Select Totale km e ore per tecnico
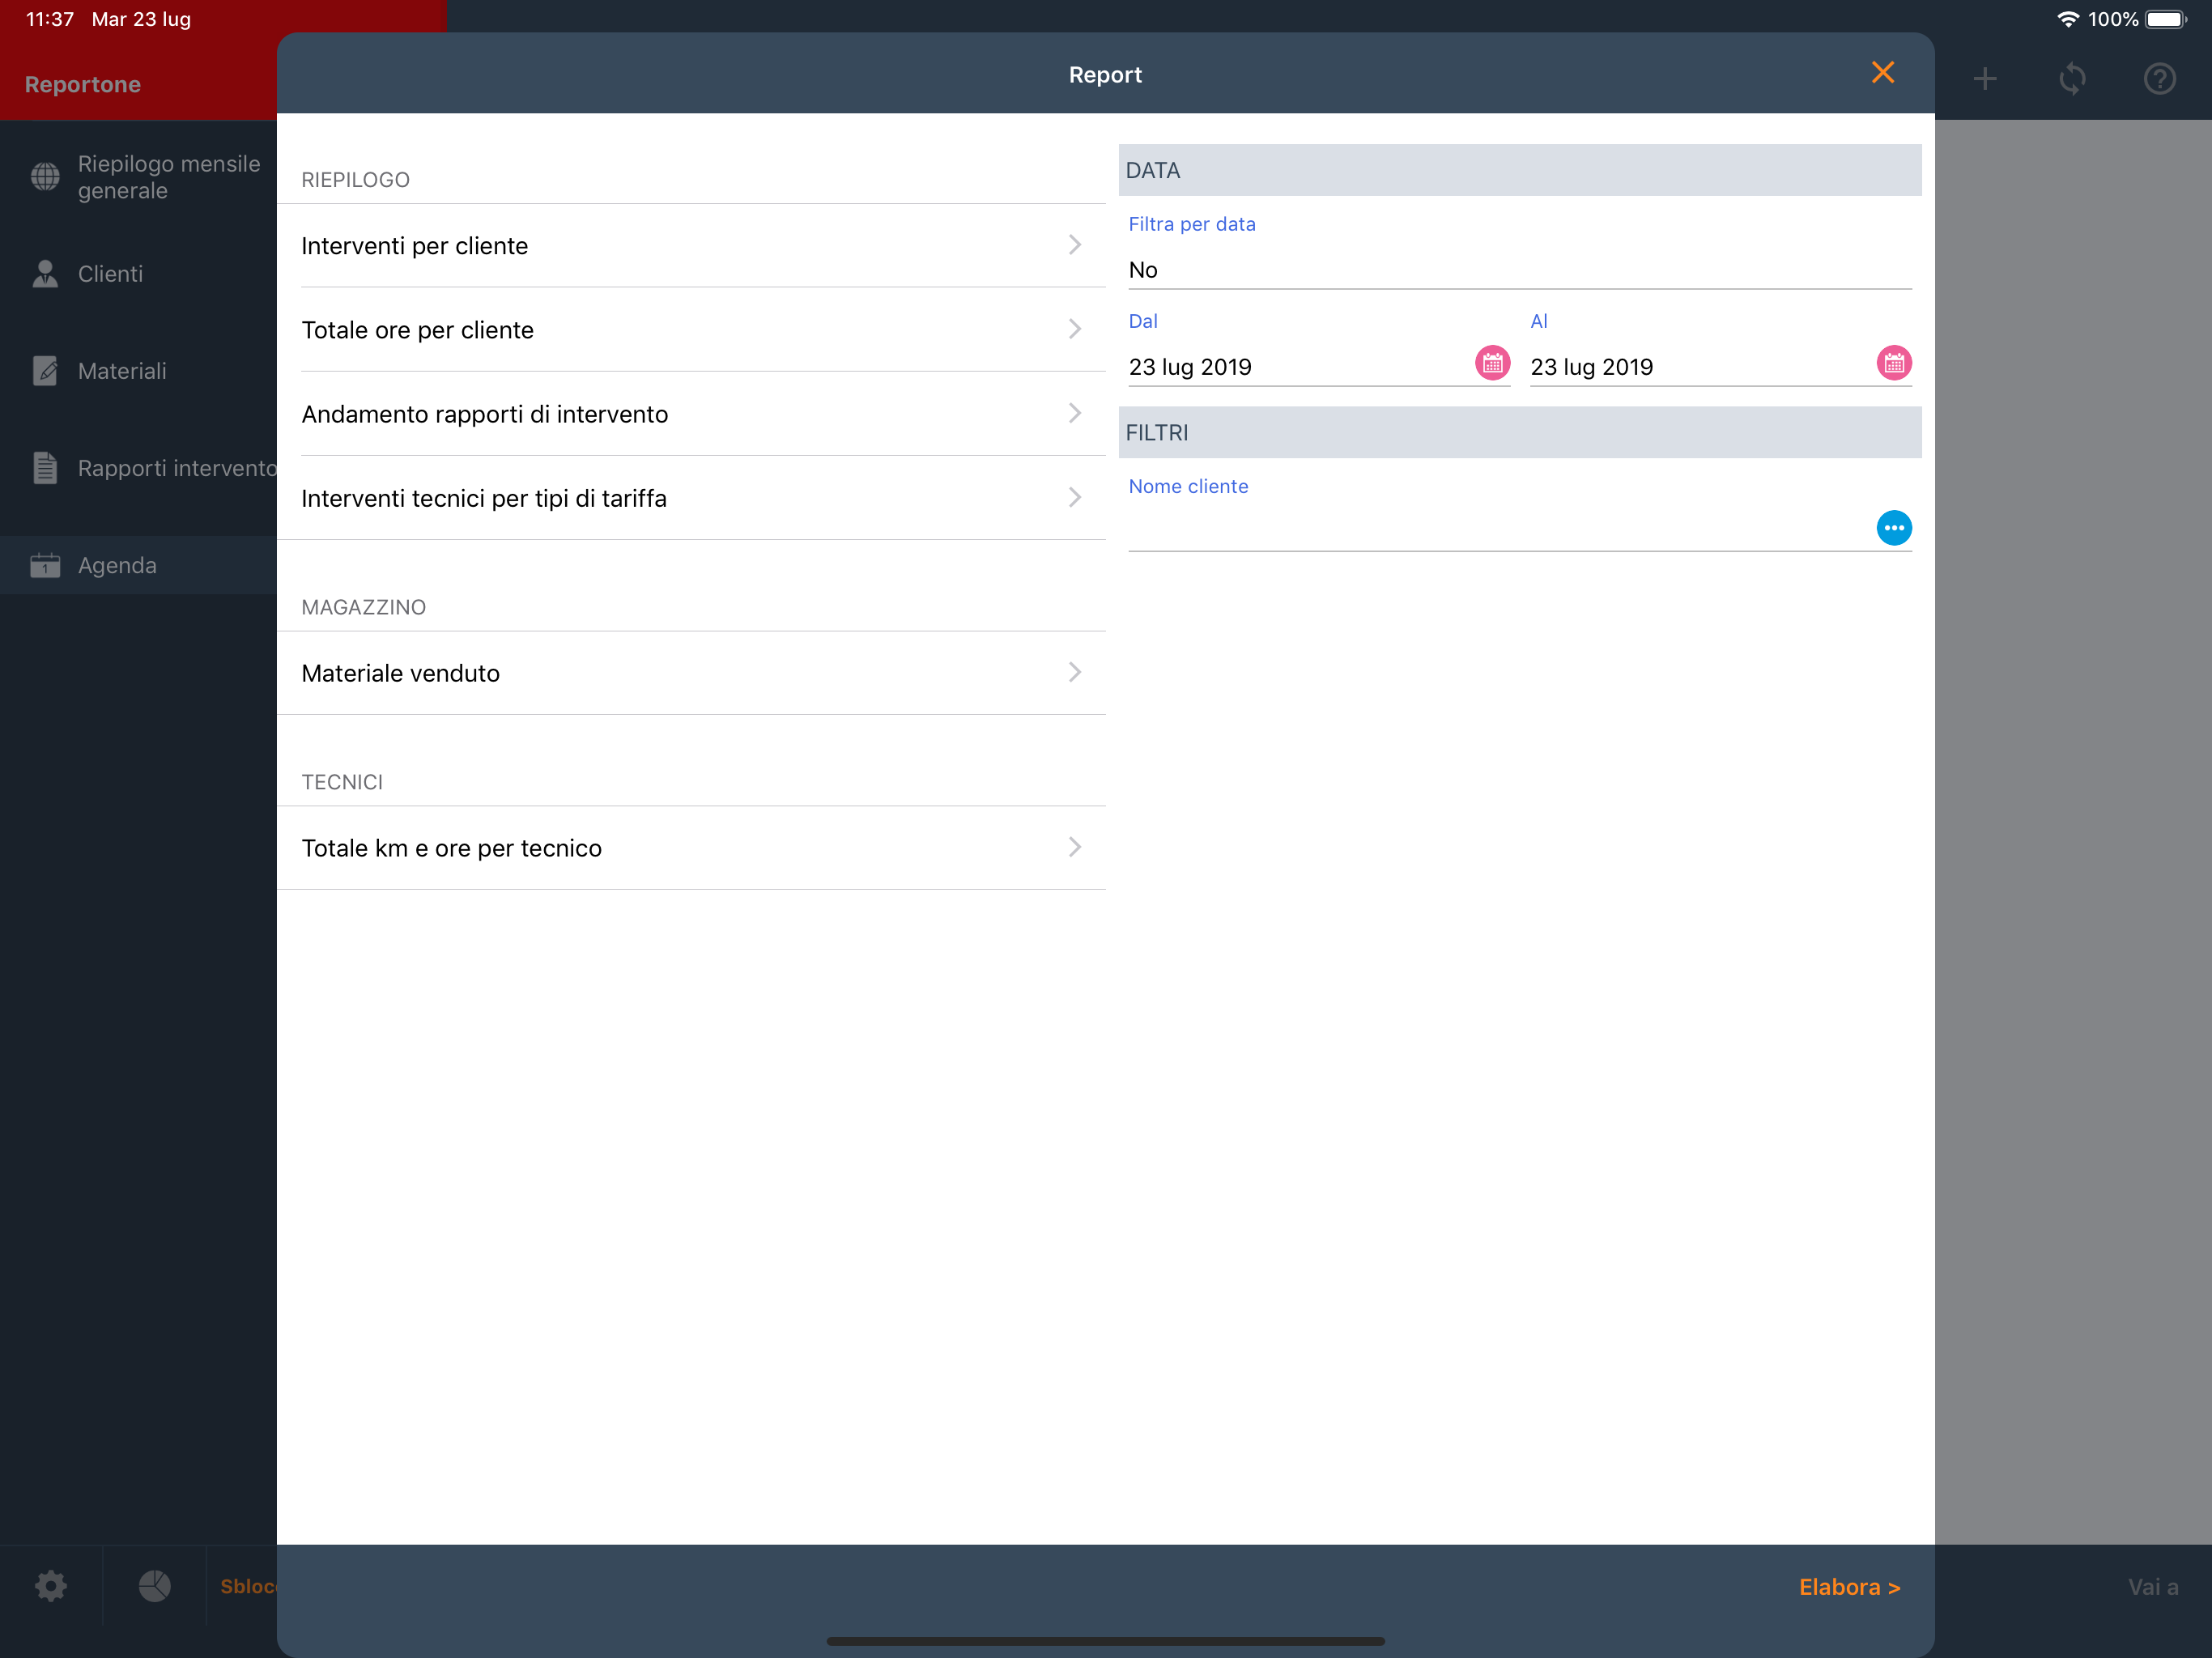This screenshot has width=2212, height=1658. pyautogui.click(x=690, y=848)
